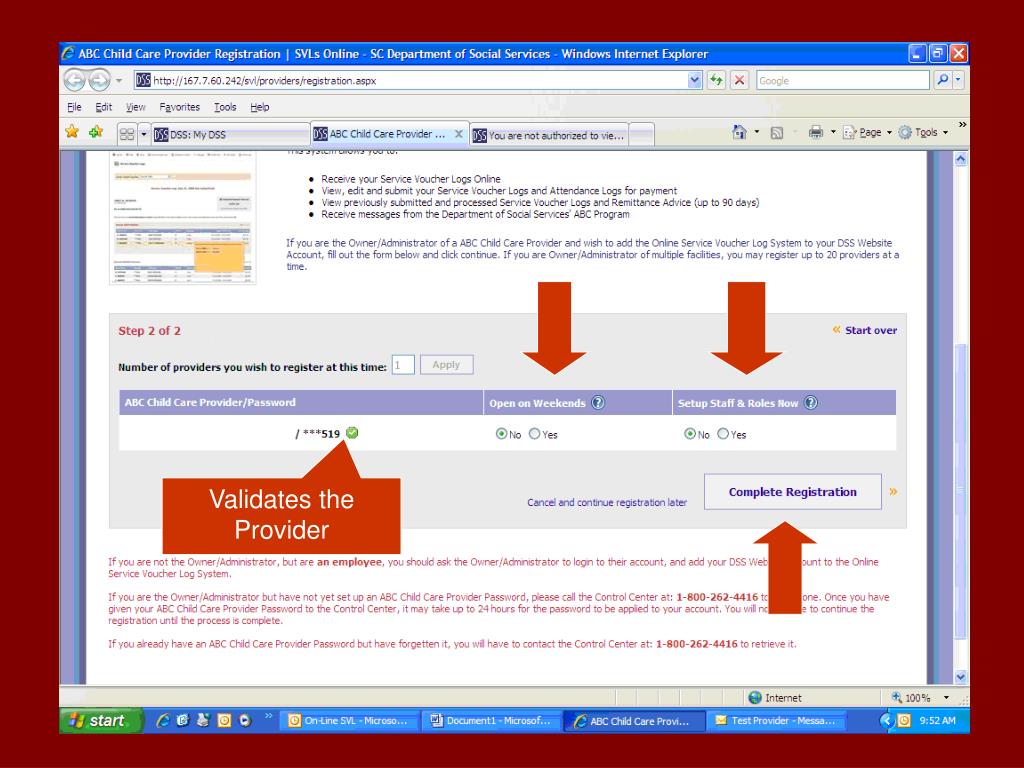Expand hidden system tray icons arrow
Viewport: 1024px width, 768px height.
(x=886, y=720)
